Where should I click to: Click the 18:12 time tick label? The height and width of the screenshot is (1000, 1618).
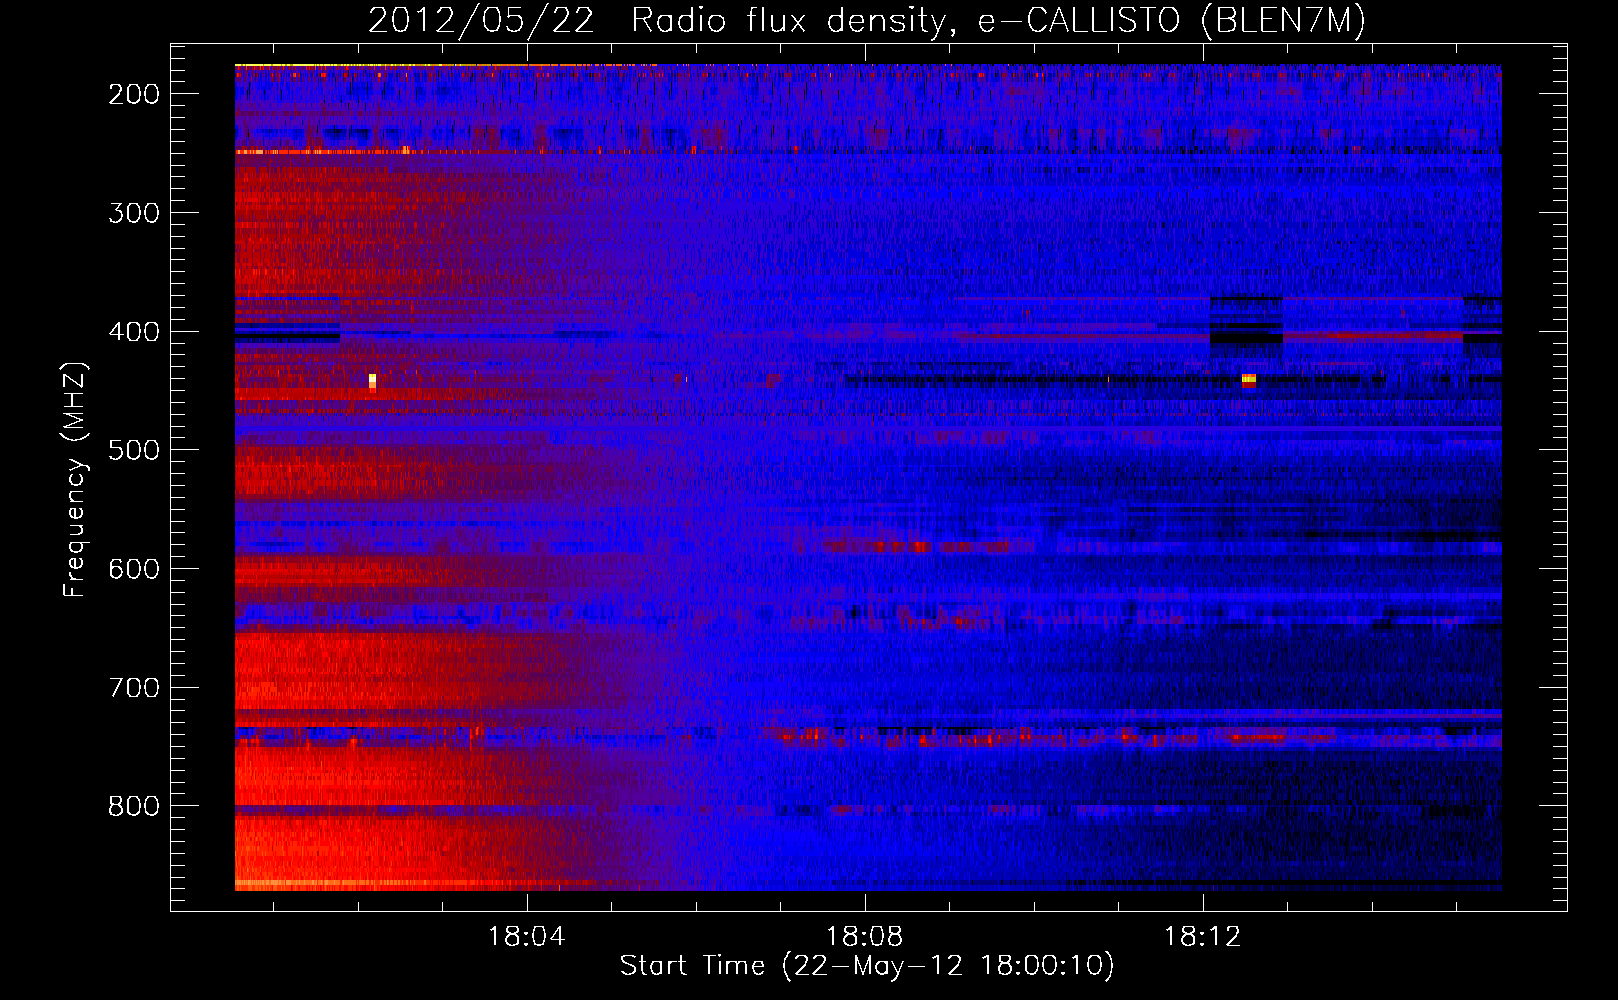tap(1203, 937)
